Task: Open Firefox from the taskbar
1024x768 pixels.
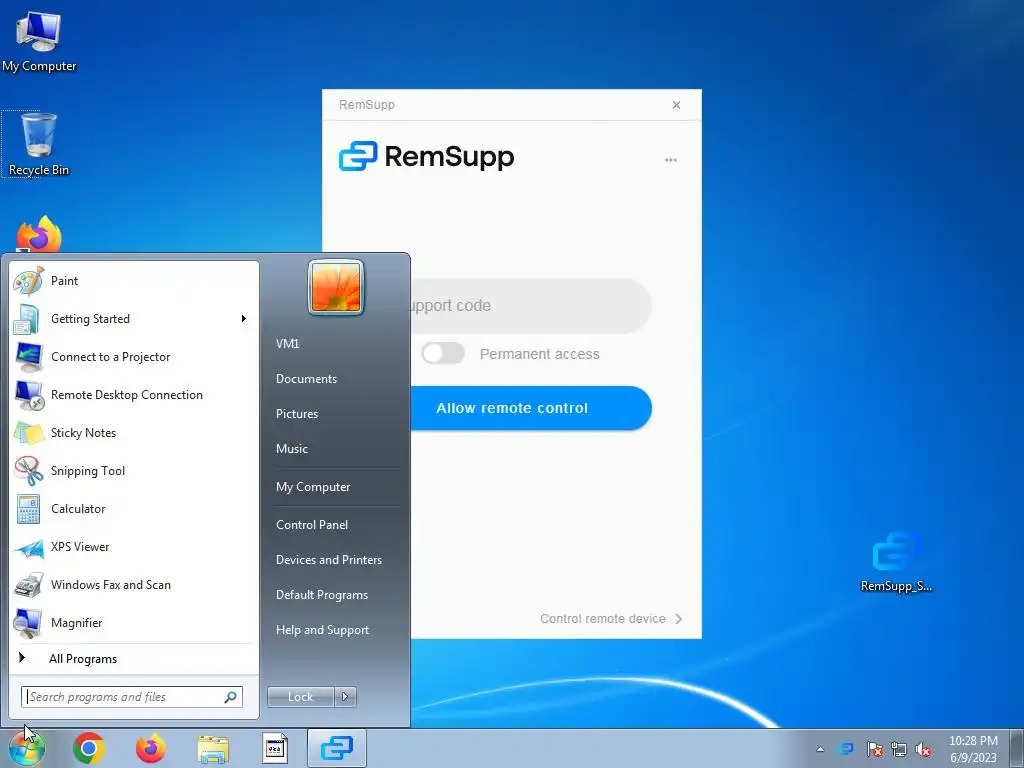Action: 151,748
